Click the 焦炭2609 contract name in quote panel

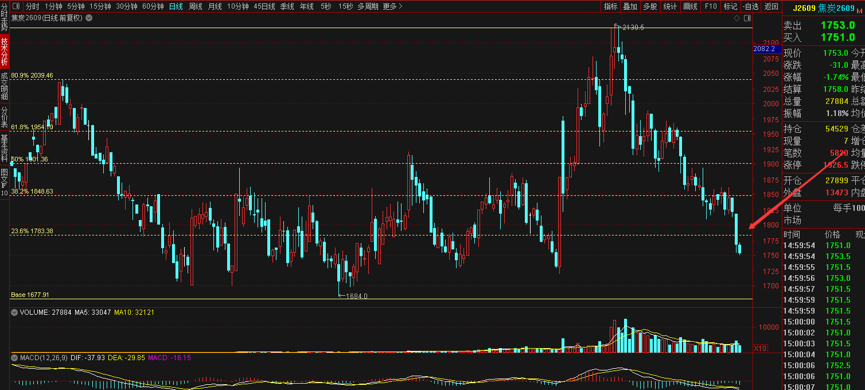[836, 8]
